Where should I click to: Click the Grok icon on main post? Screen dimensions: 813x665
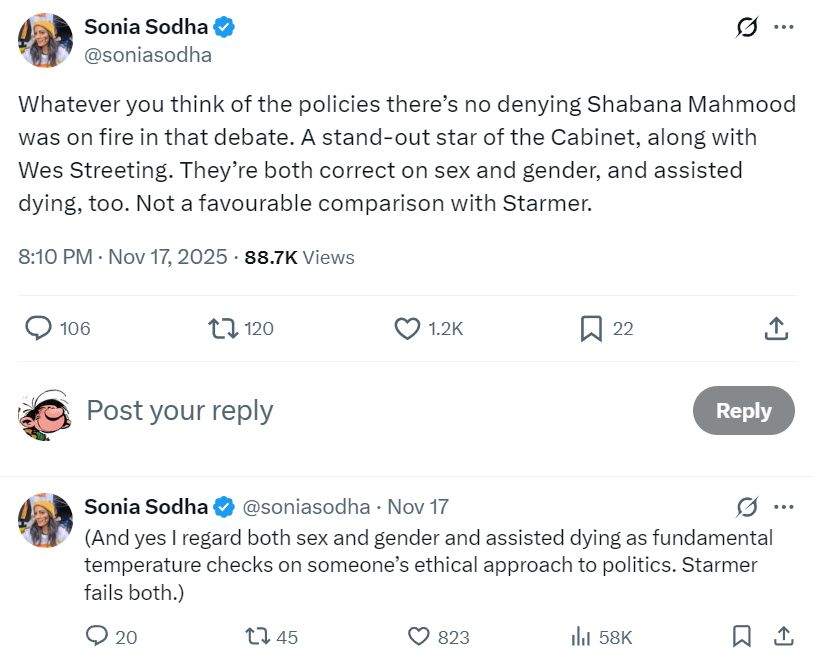point(747,27)
